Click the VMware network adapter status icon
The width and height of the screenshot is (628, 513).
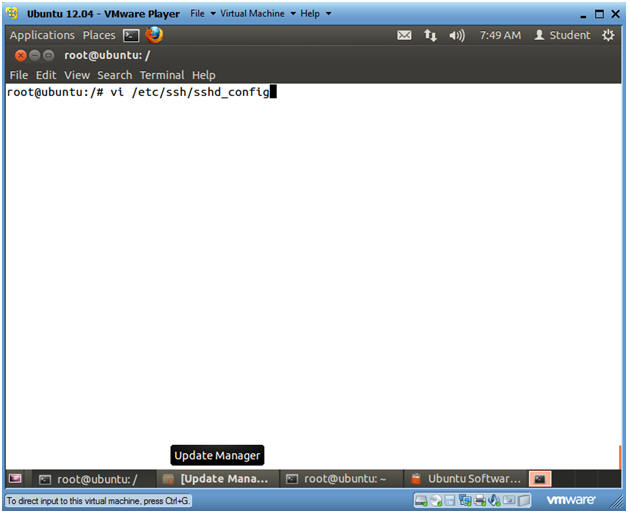465,500
